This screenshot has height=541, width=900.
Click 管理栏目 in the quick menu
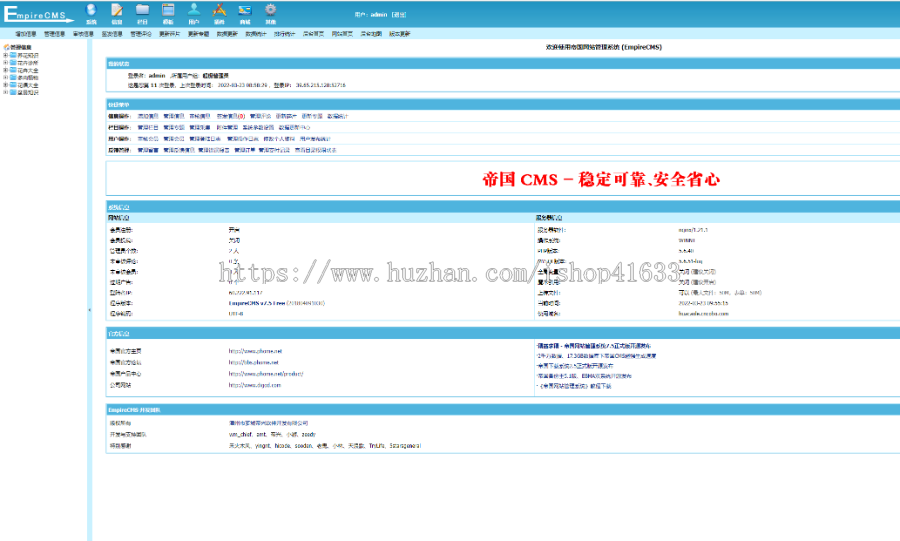tap(148, 127)
